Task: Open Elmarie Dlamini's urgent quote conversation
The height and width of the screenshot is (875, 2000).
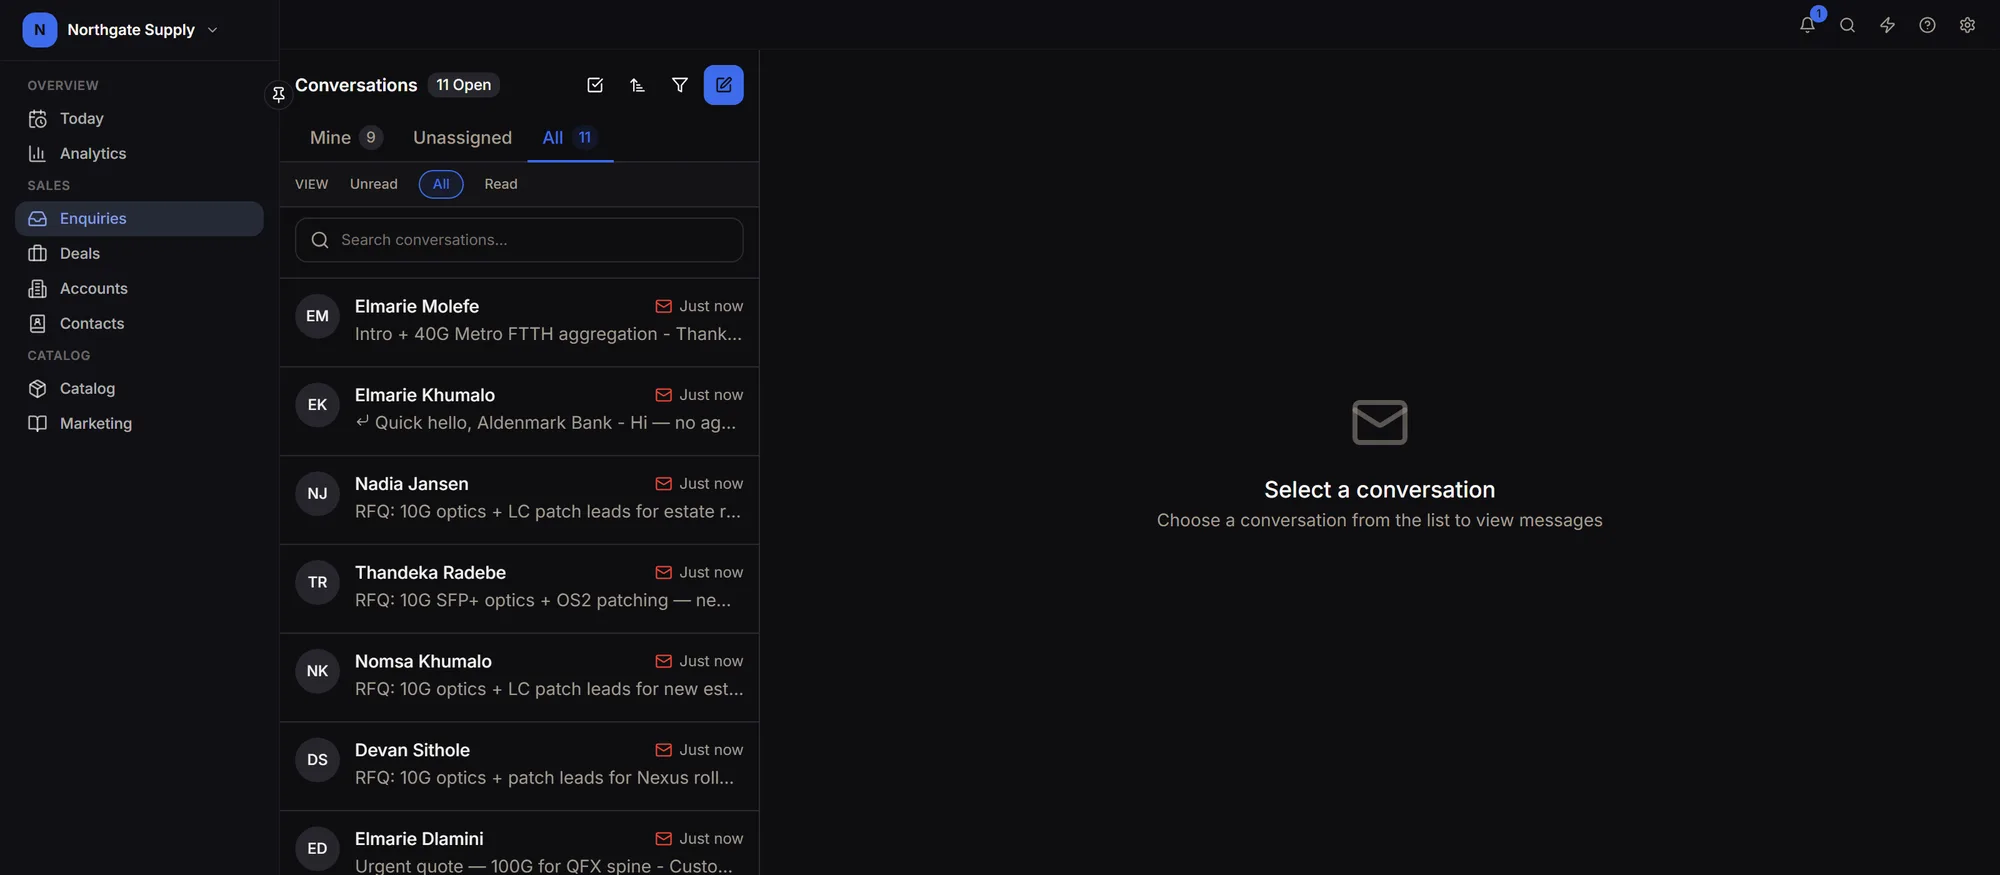Action: [519, 844]
